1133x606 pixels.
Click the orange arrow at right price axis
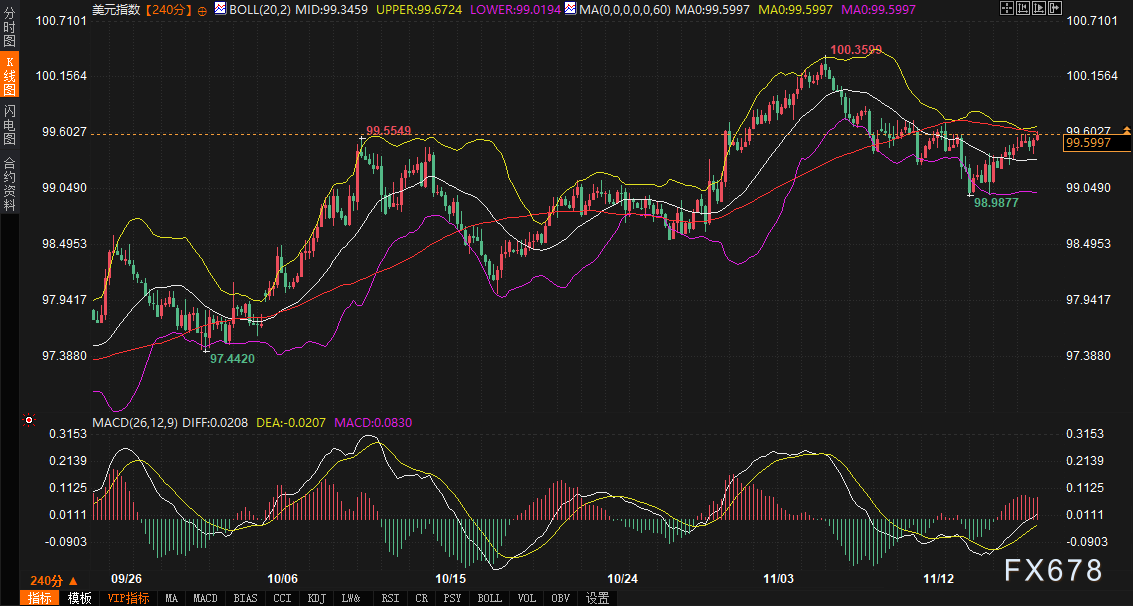pos(1127,131)
